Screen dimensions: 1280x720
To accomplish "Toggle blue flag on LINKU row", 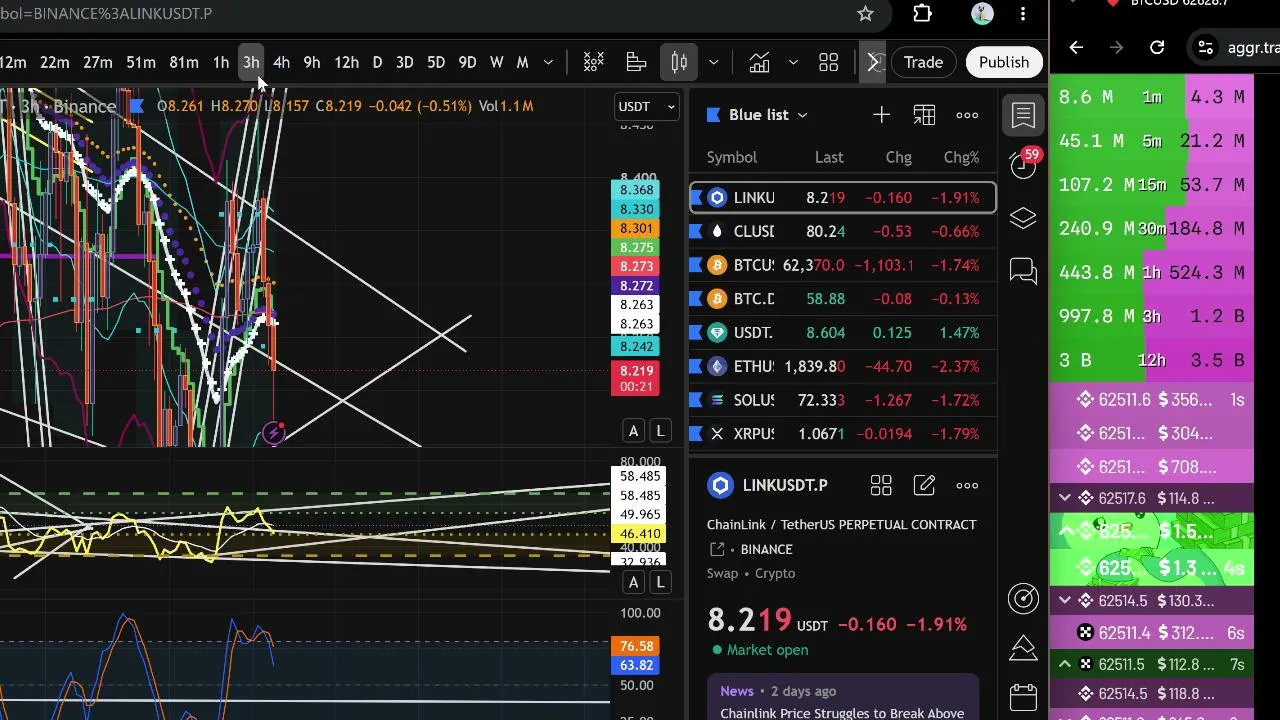I will [x=697, y=198].
